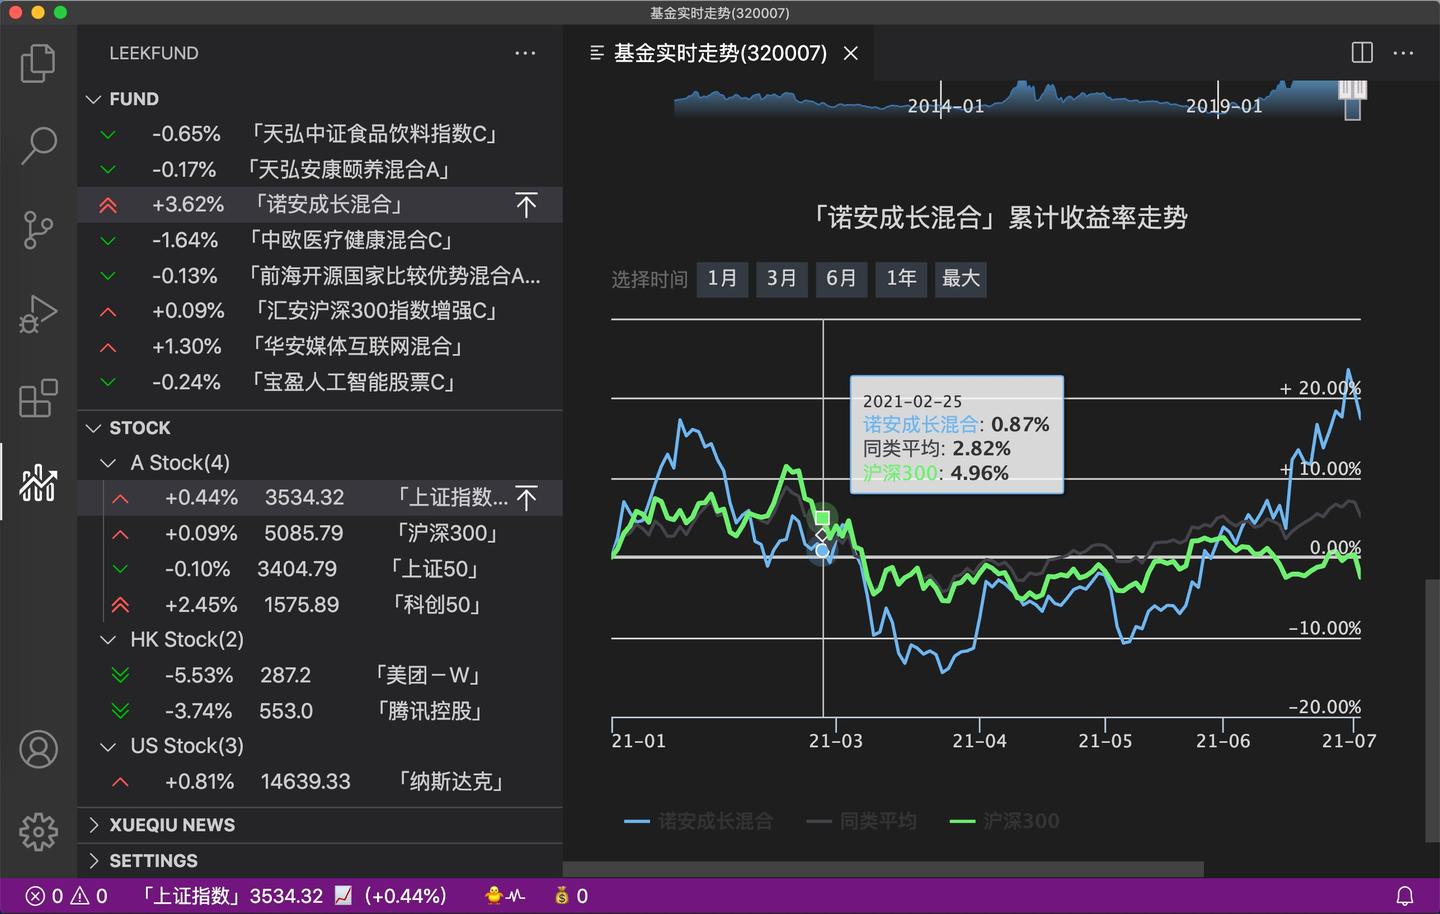This screenshot has width=1440, height=914.
Task: Toggle 沪深300 series in chart legend
Action: pyautogui.click(x=1004, y=821)
